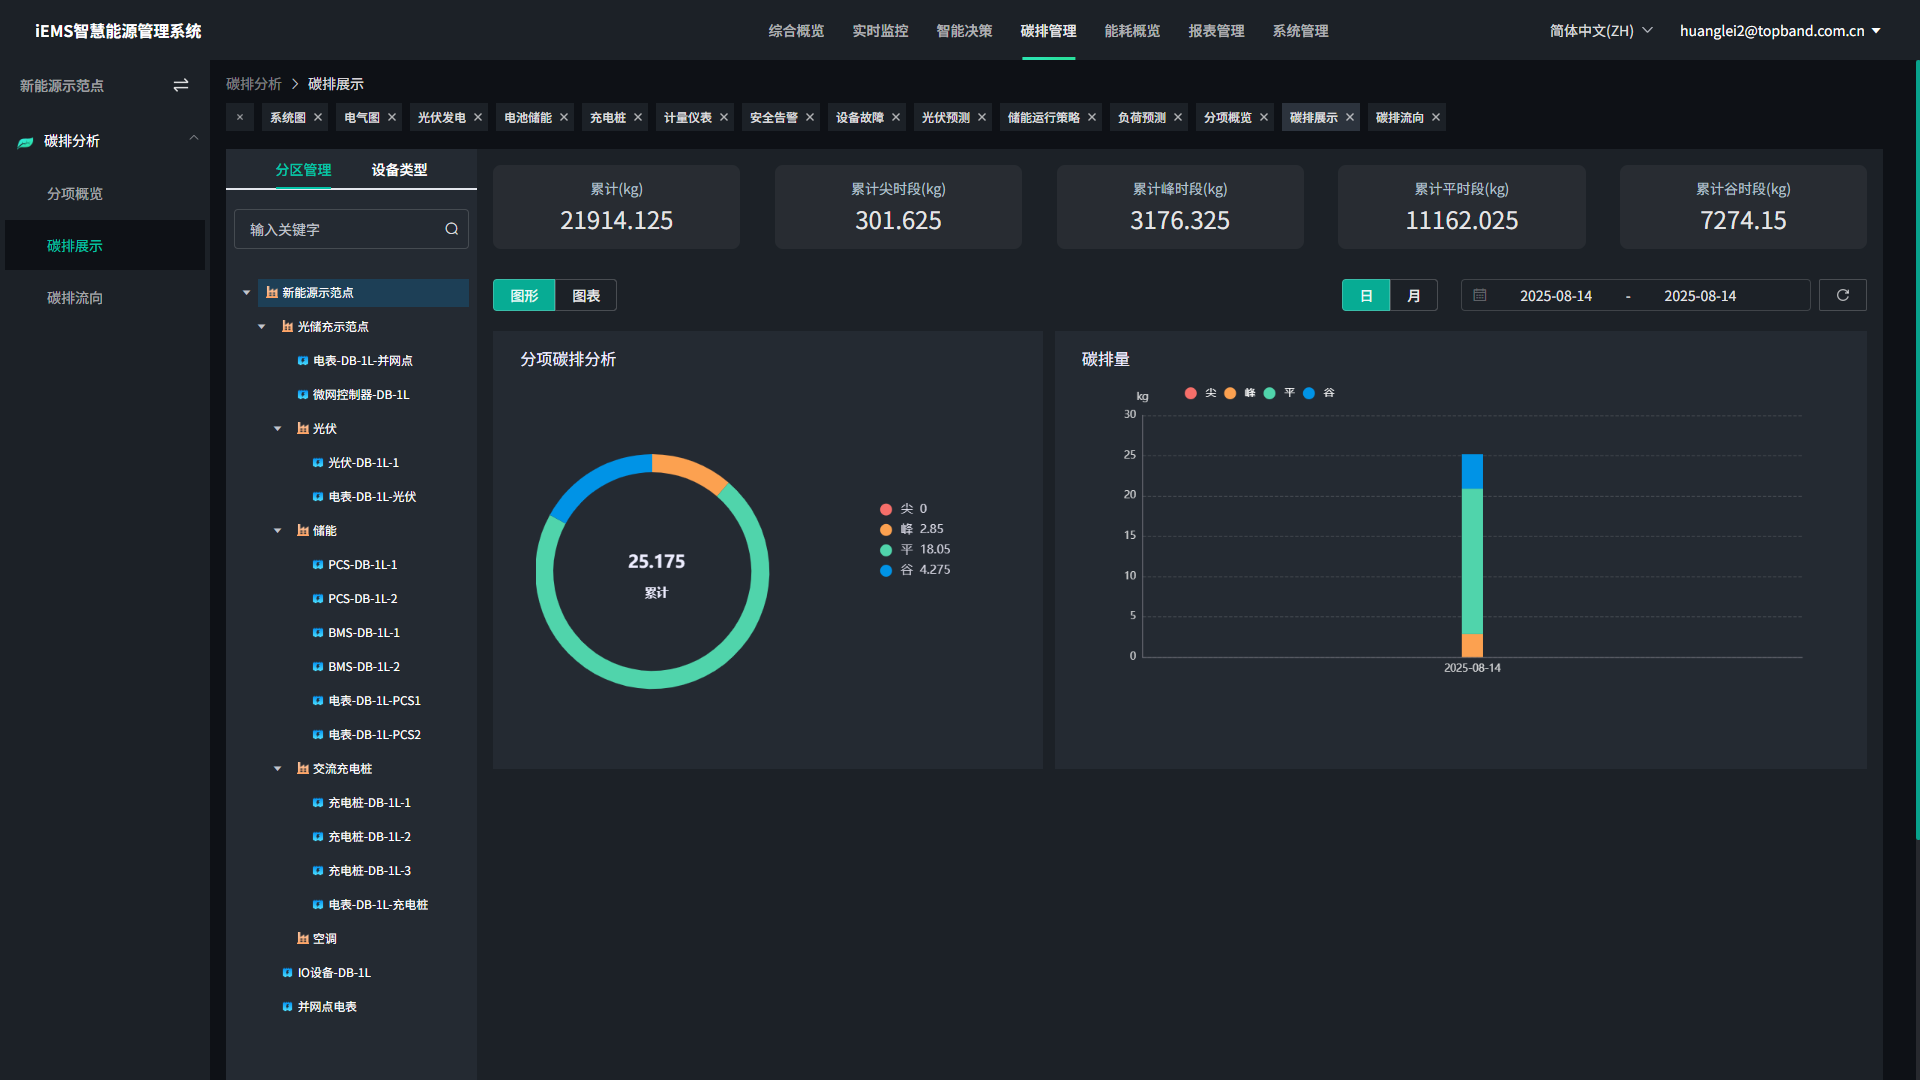The height and width of the screenshot is (1080, 1920).
Task: Switch from 图形 to 图表 view
Action: pyautogui.click(x=586, y=295)
